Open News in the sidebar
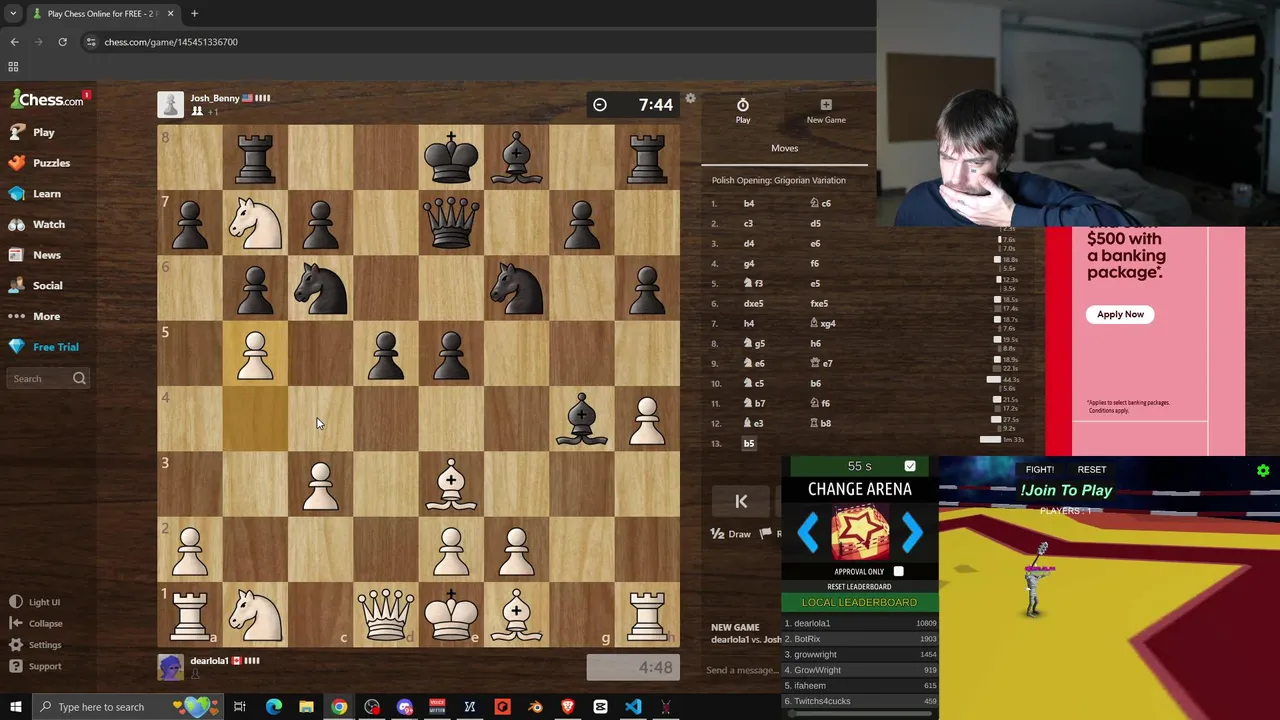 pyautogui.click(x=35, y=255)
